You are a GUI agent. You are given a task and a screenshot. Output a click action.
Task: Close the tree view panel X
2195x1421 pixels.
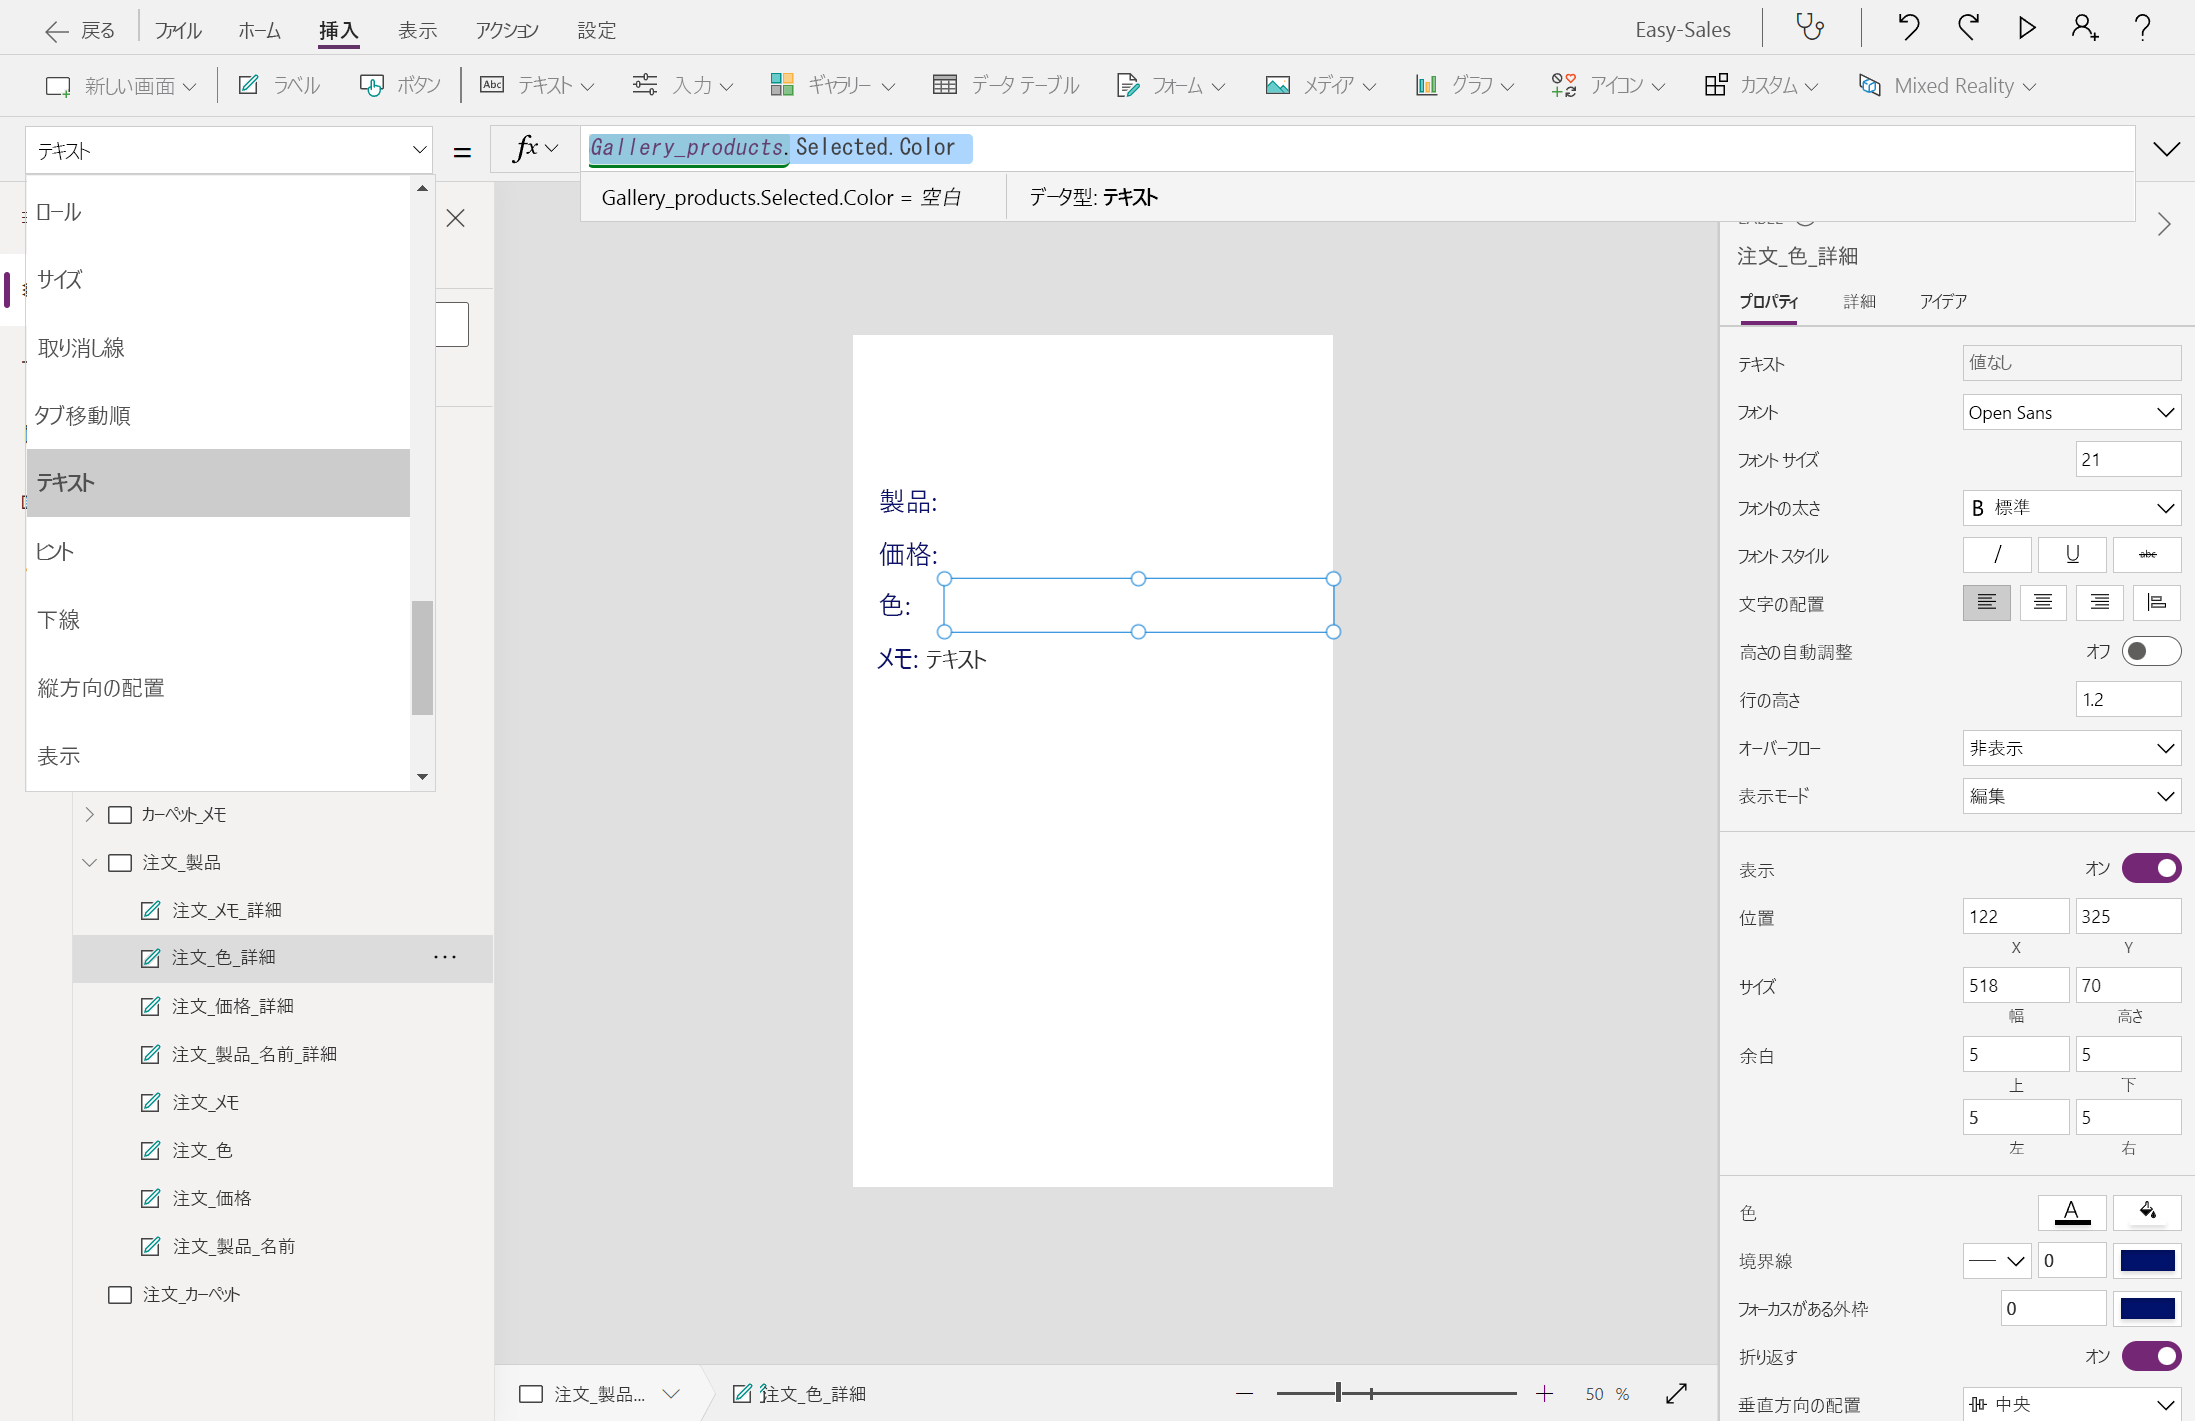click(455, 218)
